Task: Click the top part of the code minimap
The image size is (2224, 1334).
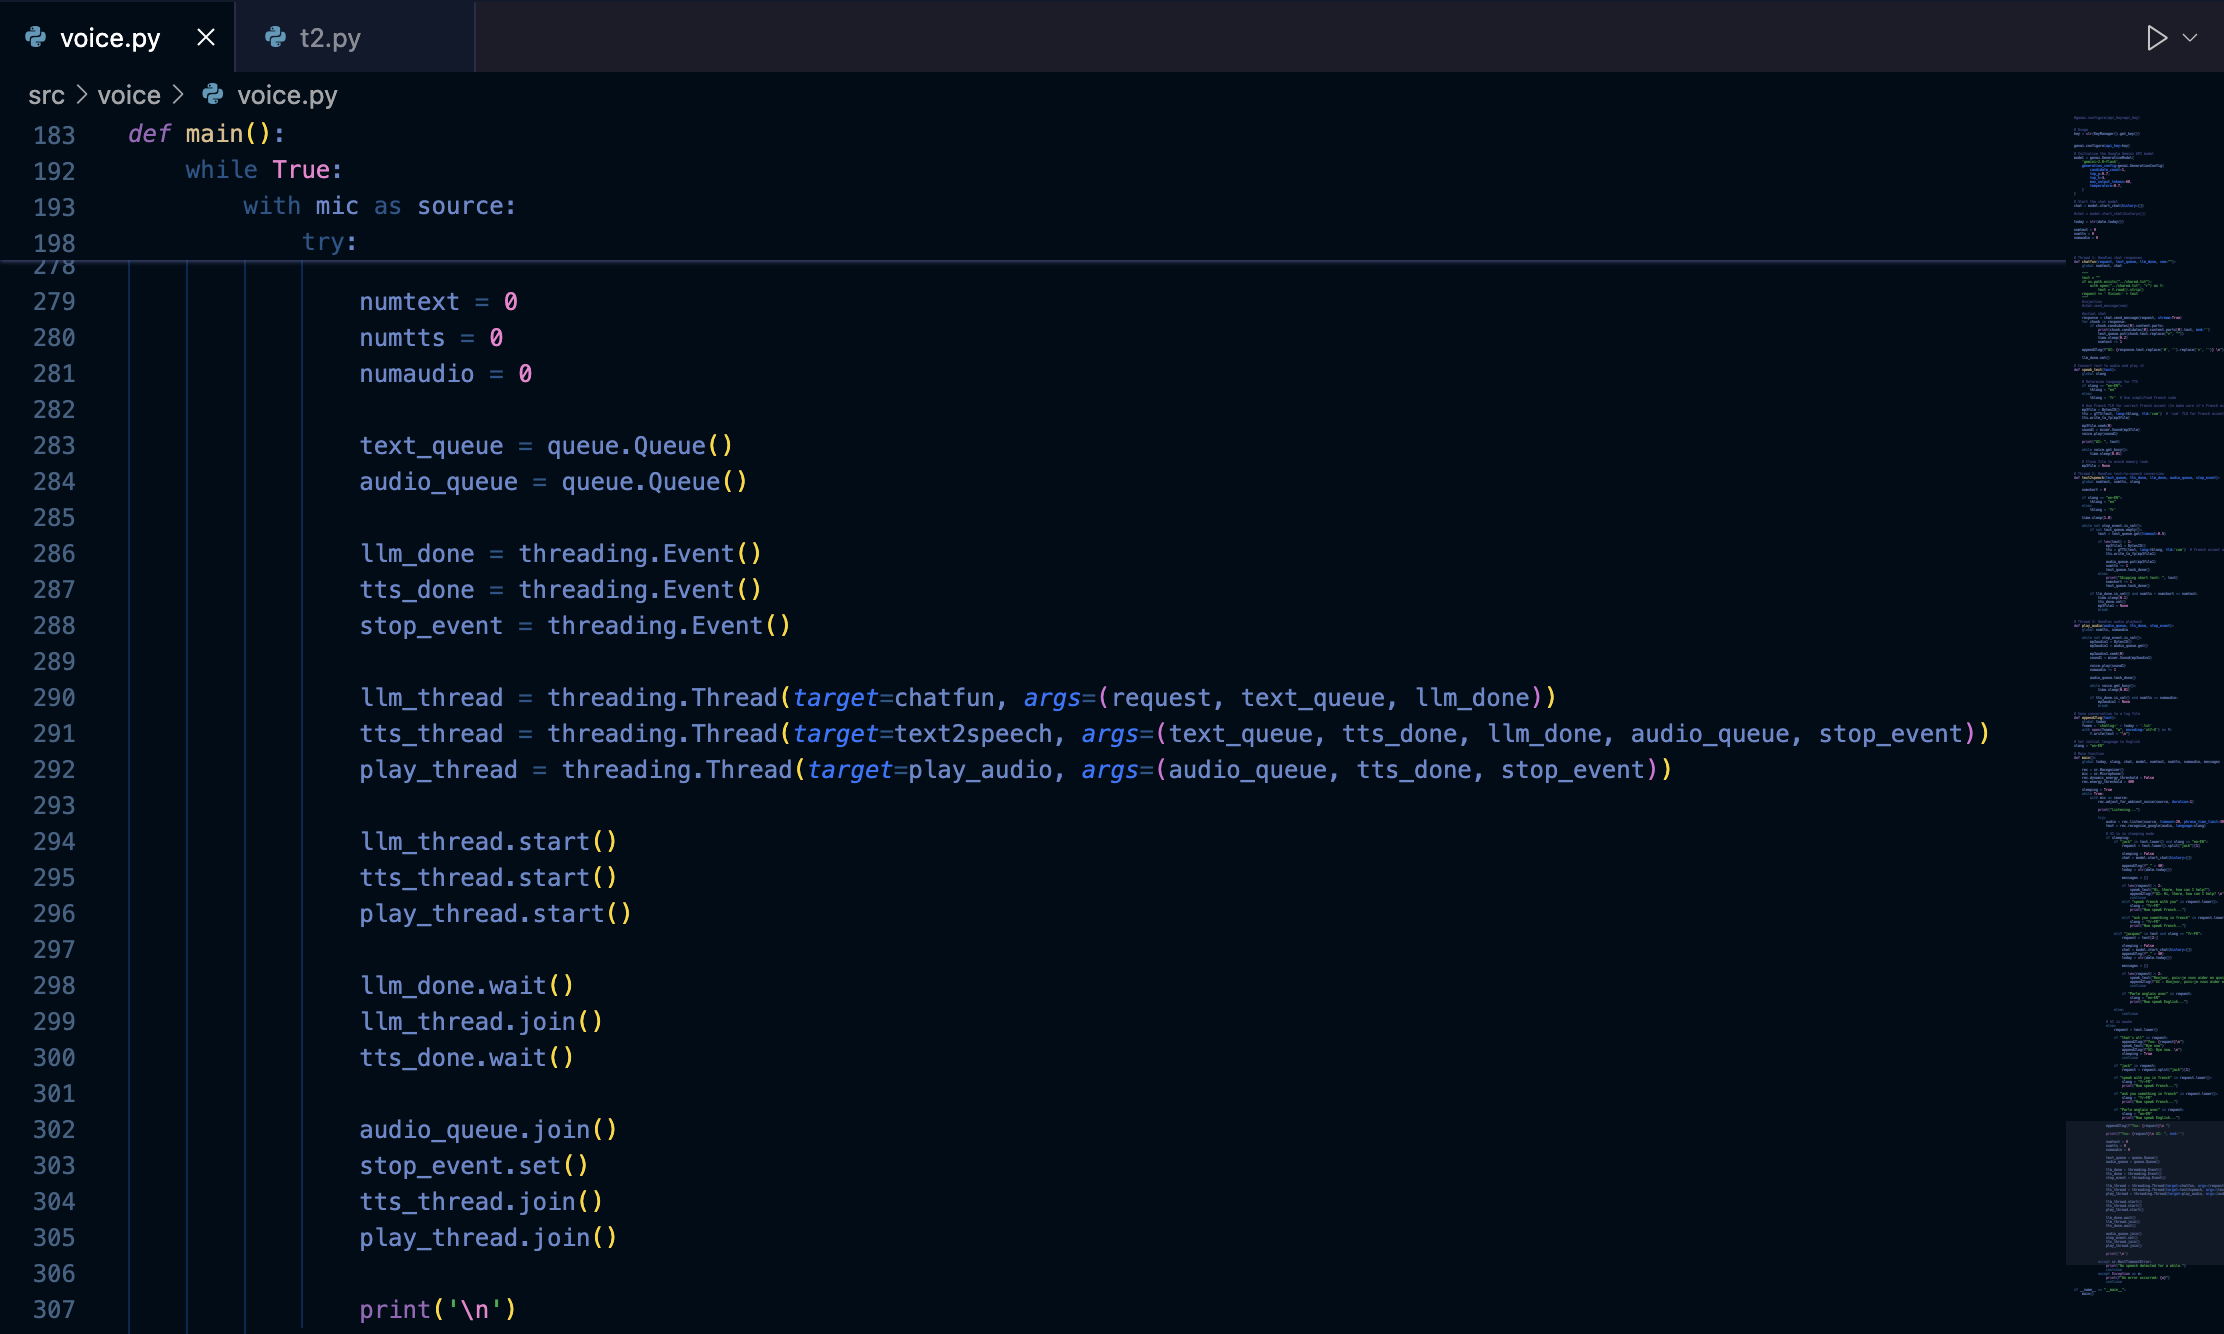Action: 2144,180
